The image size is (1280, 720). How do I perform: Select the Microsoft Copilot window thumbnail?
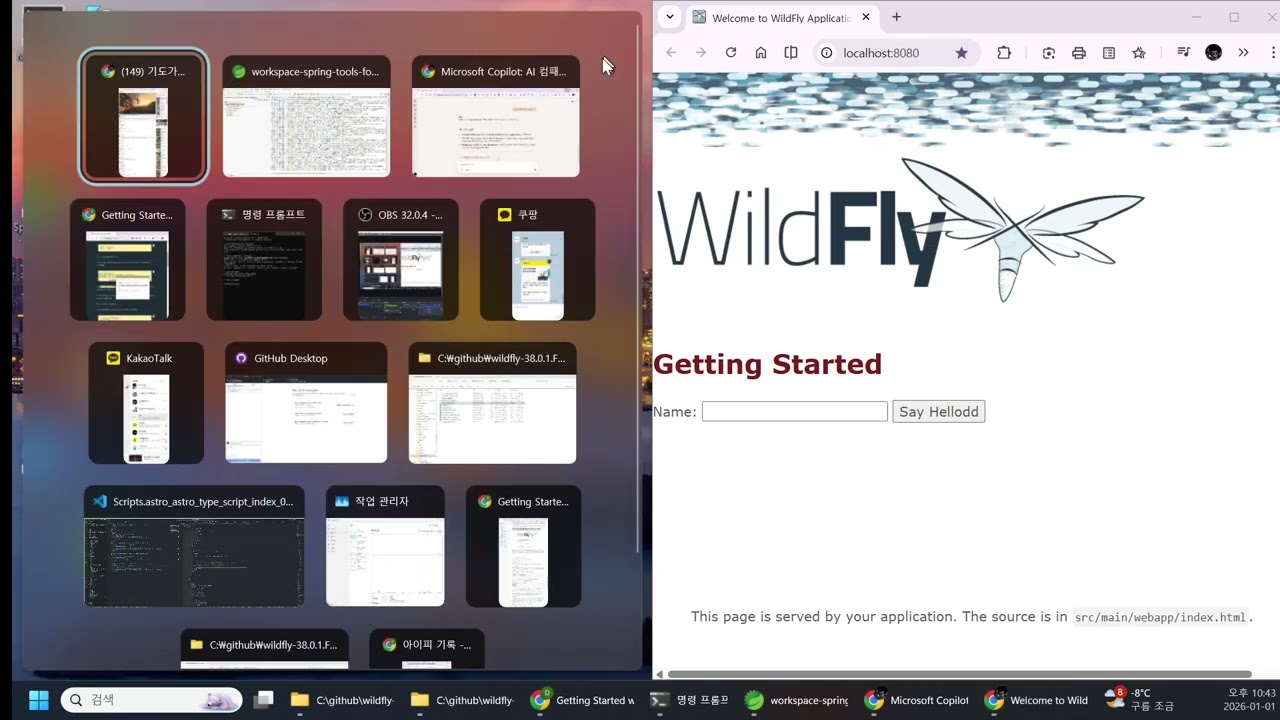(496, 117)
